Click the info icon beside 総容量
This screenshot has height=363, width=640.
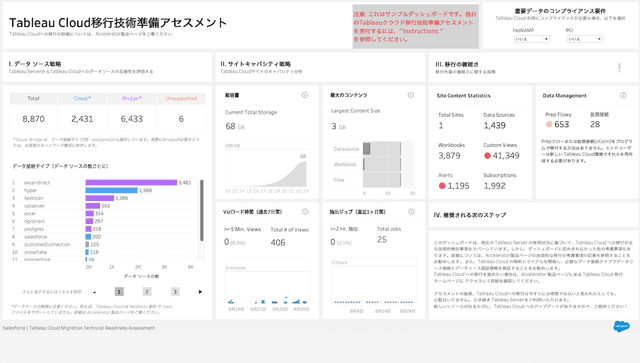coord(304,95)
